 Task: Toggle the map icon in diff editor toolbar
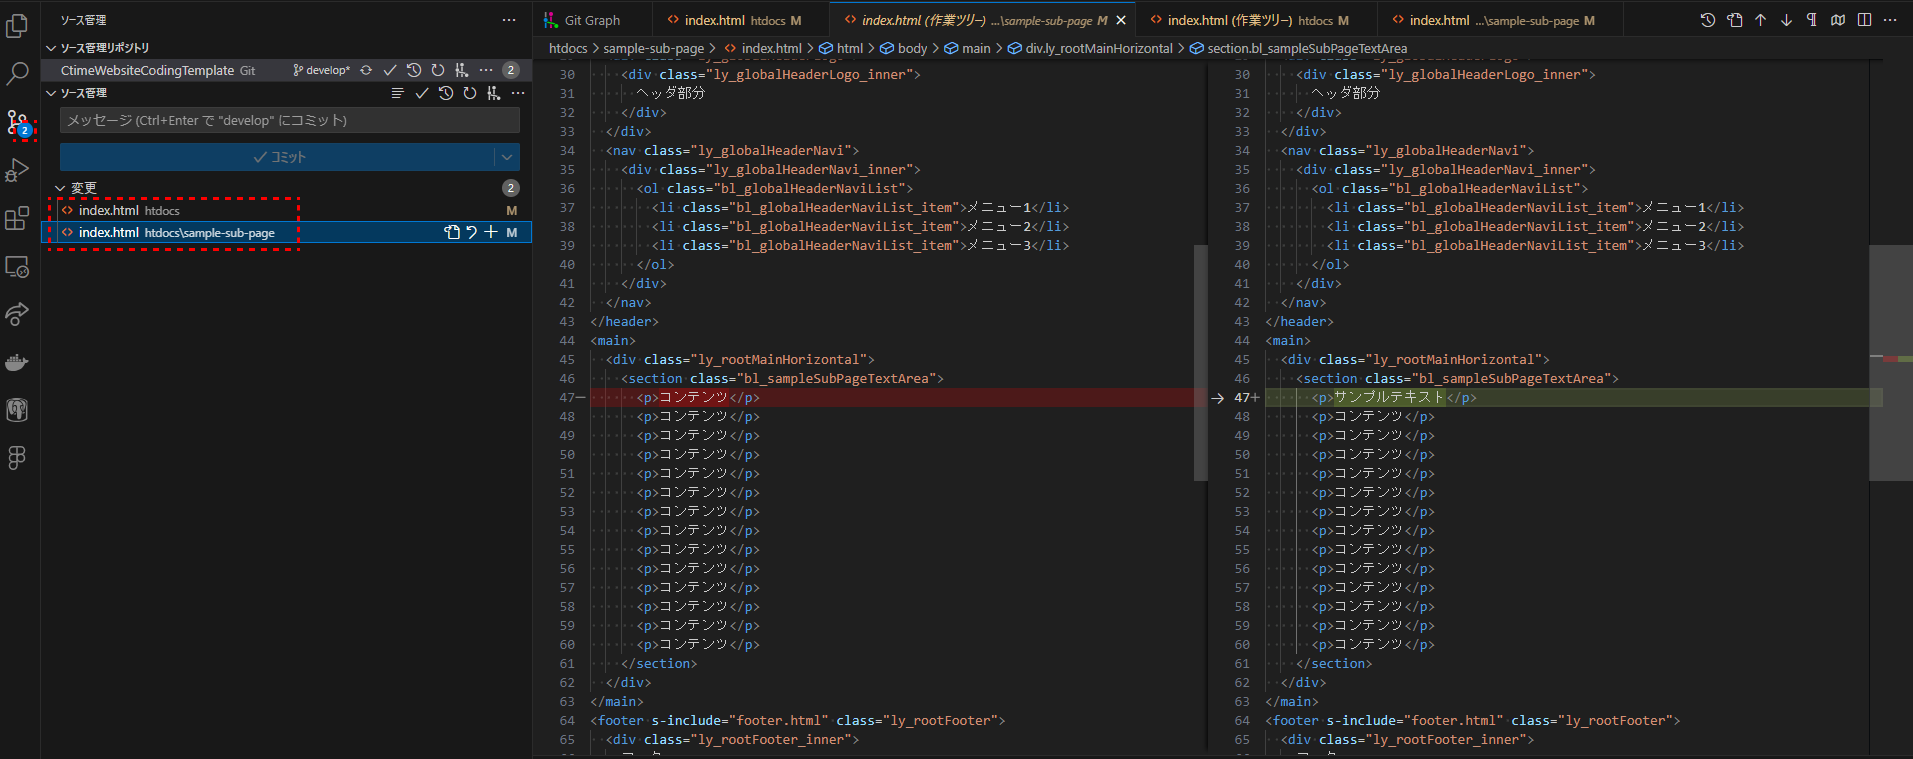pos(1838,20)
